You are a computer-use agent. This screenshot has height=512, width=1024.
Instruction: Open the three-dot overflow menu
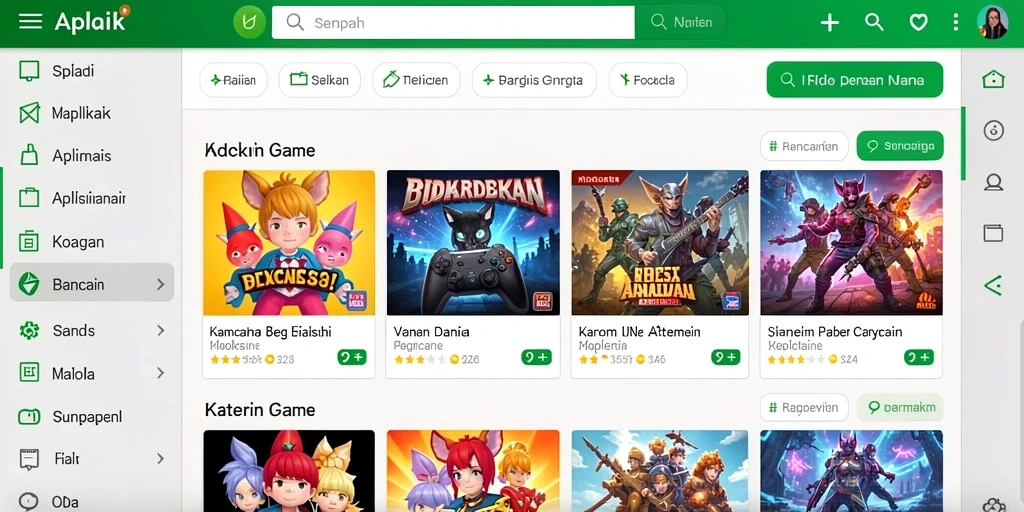[x=955, y=22]
